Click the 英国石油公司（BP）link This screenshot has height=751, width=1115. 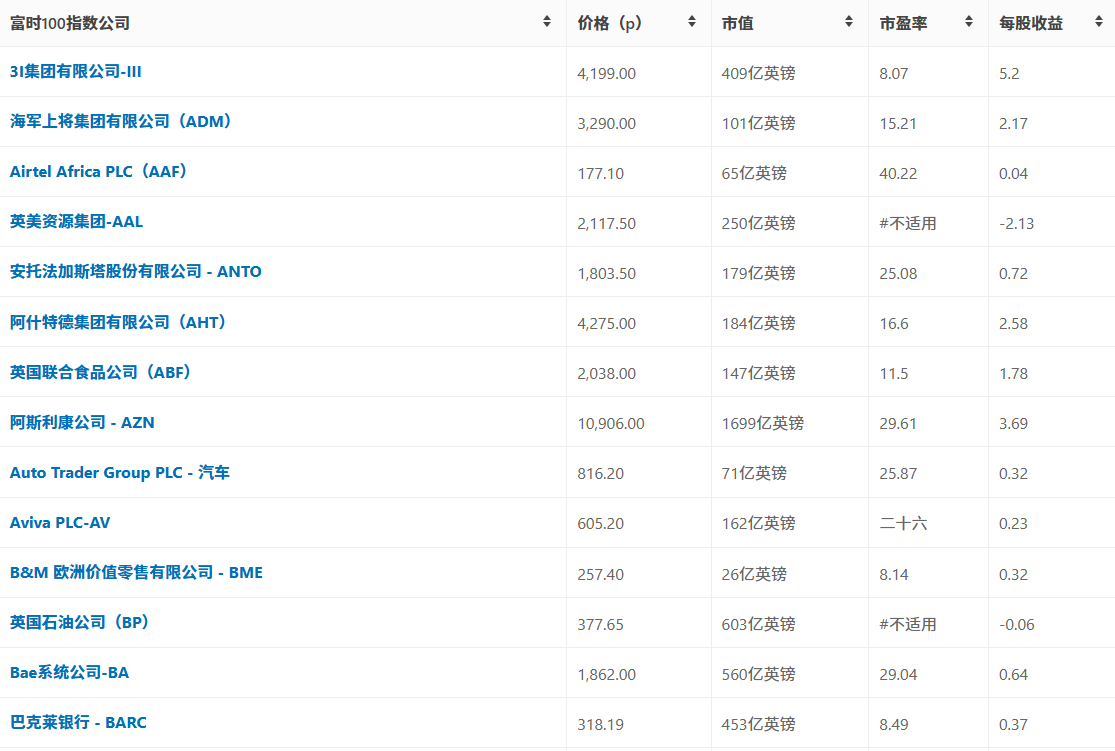tap(80, 622)
